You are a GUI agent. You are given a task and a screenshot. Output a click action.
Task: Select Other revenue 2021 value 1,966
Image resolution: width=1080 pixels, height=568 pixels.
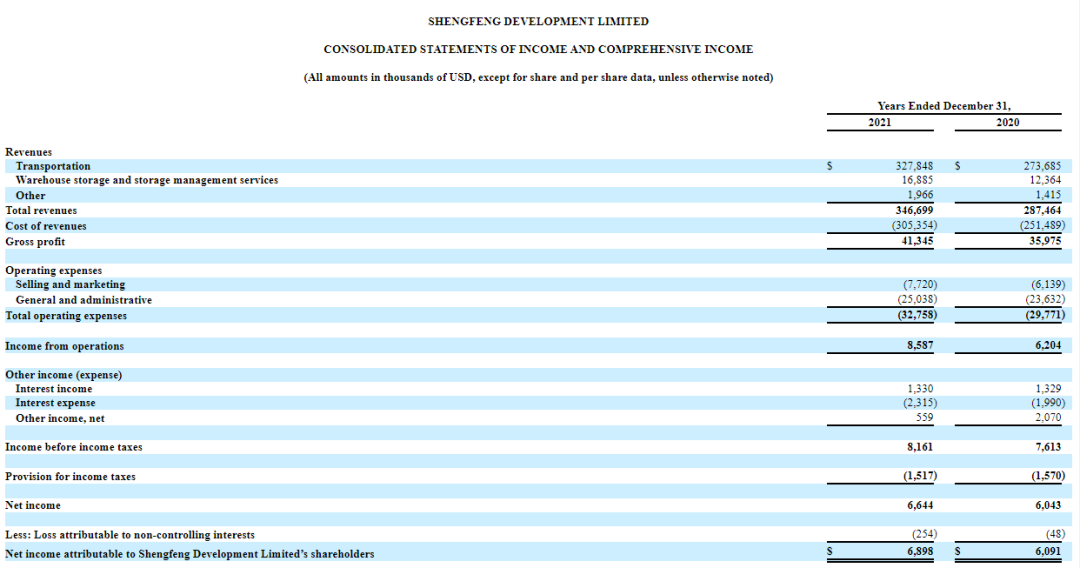[x=920, y=196]
